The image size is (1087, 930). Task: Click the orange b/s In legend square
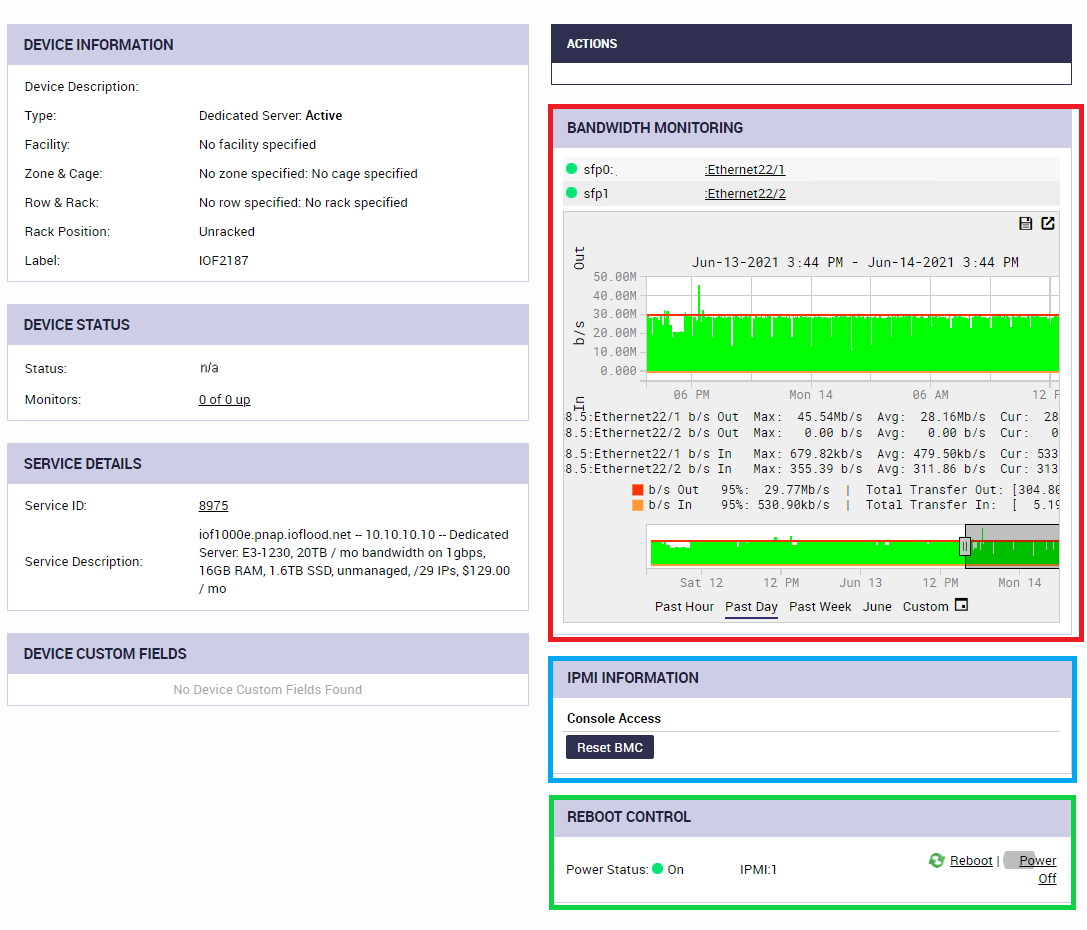pos(640,504)
